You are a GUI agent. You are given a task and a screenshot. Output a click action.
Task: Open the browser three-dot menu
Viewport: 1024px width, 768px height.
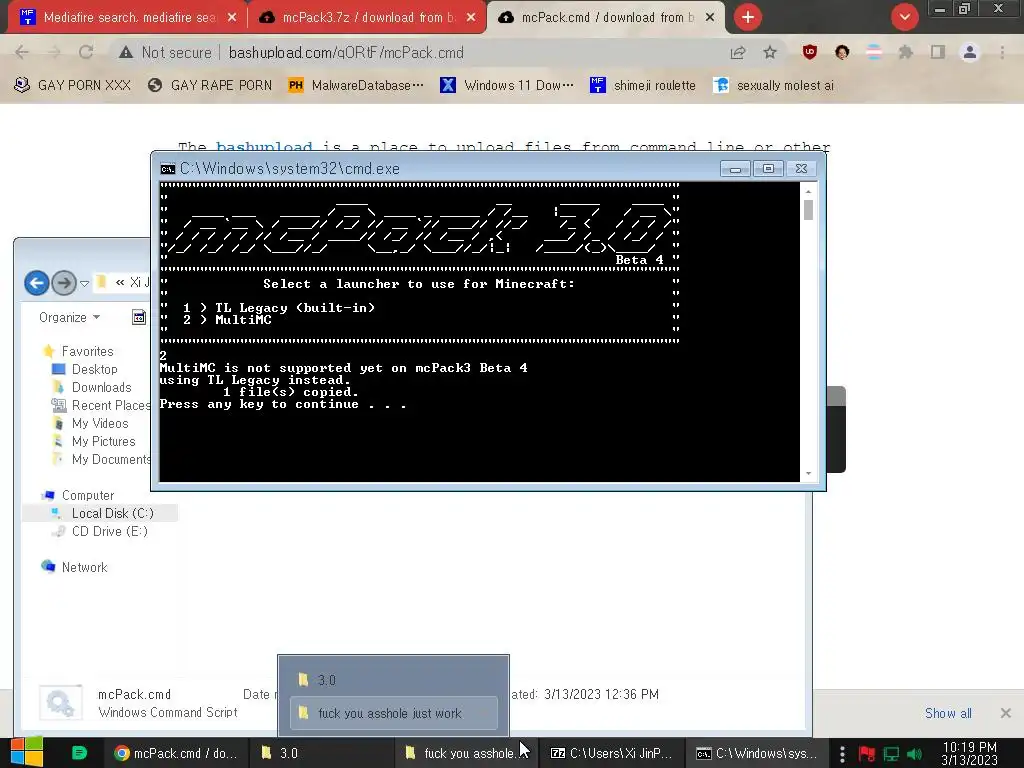click(1002, 52)
